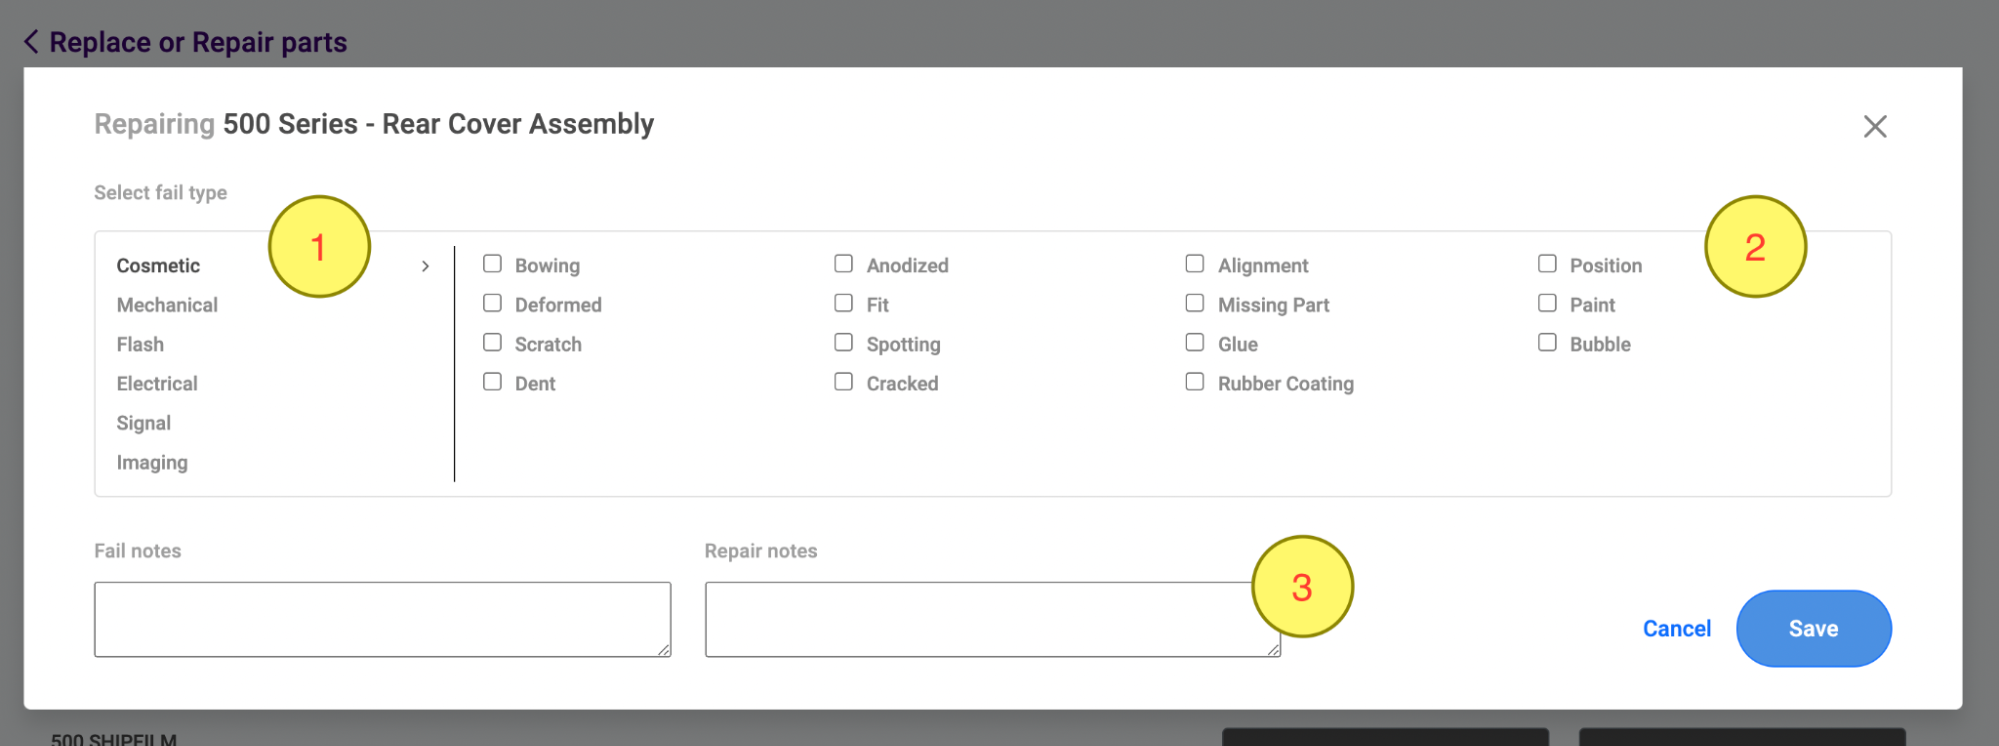Viewport: 1999px width, 746px height.
Task: Enable the Bowing checkbox
Action: pos(492,264)
